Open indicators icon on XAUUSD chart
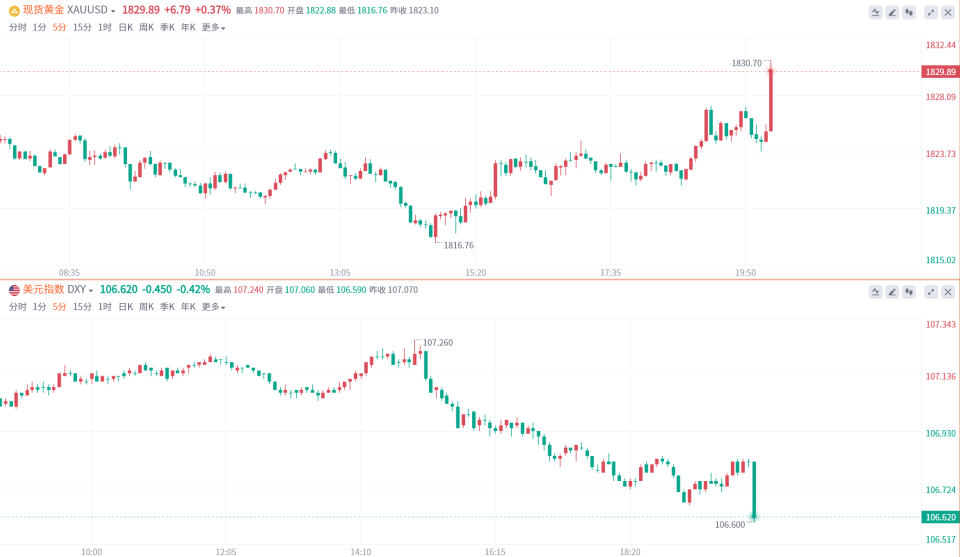Screen dimensions: 960x557 pyautogui.click(x=876, y=12)
